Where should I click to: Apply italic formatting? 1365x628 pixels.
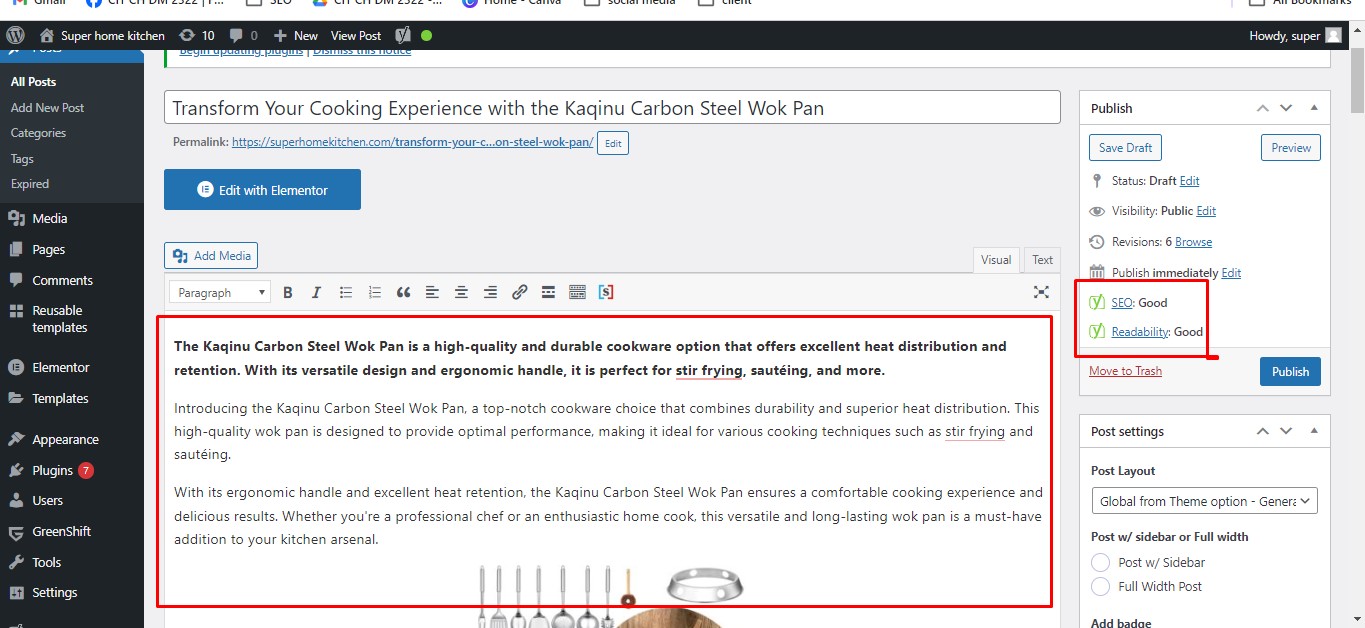pyautogui.click(x=316, y=292)
